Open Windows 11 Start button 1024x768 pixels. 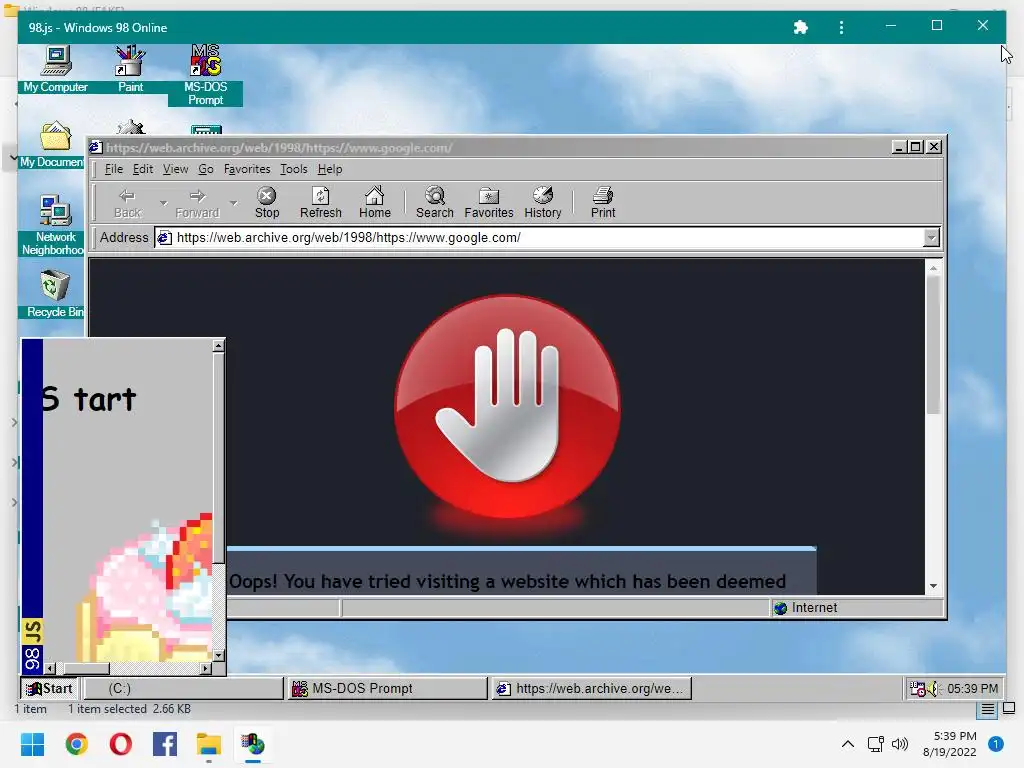coord(33,744)
